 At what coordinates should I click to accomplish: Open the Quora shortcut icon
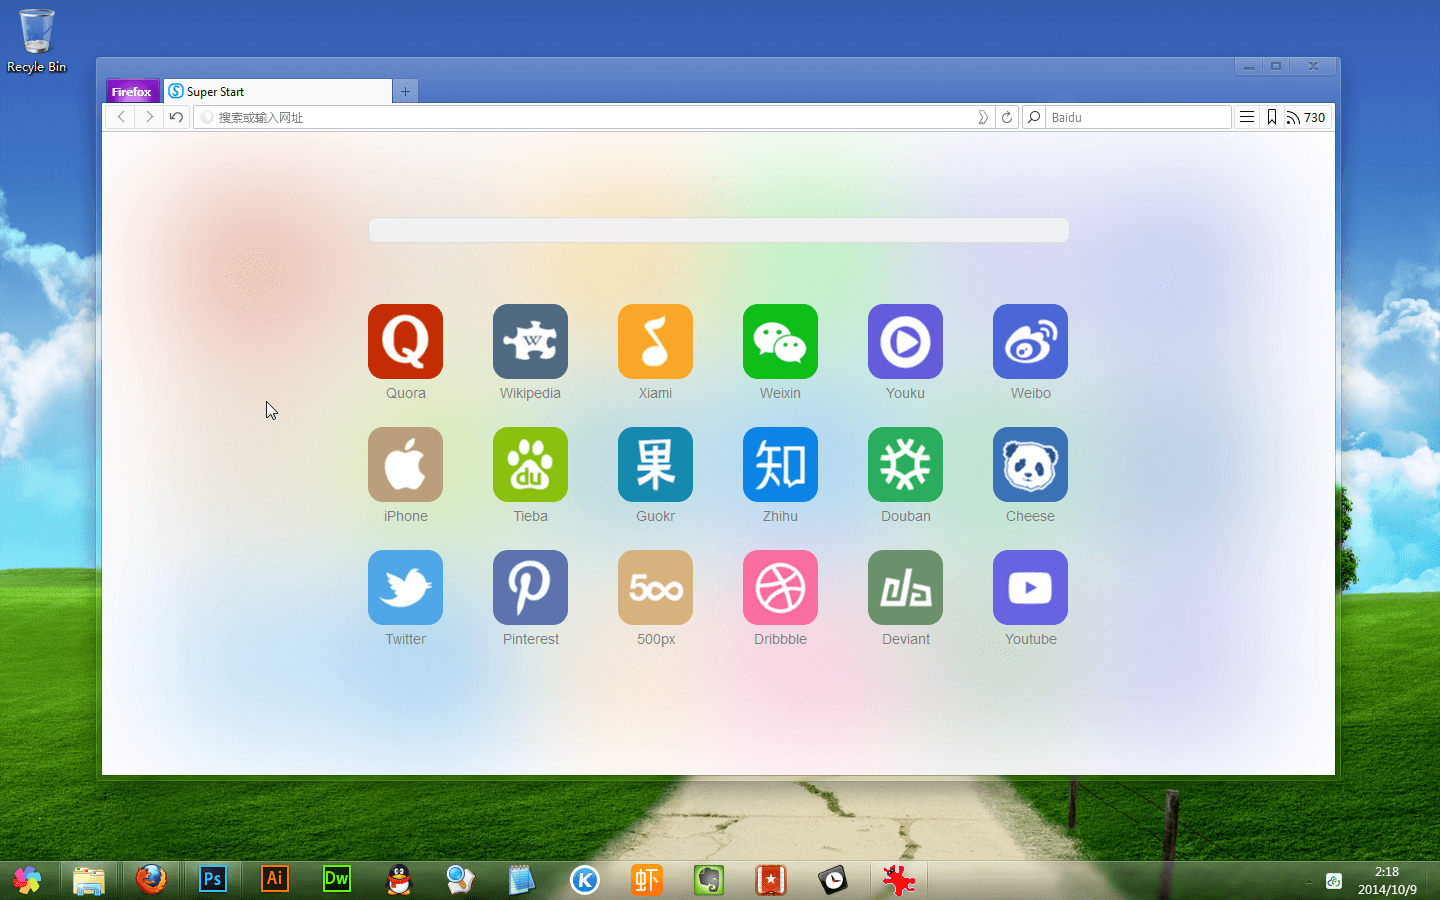coord(405,341)
